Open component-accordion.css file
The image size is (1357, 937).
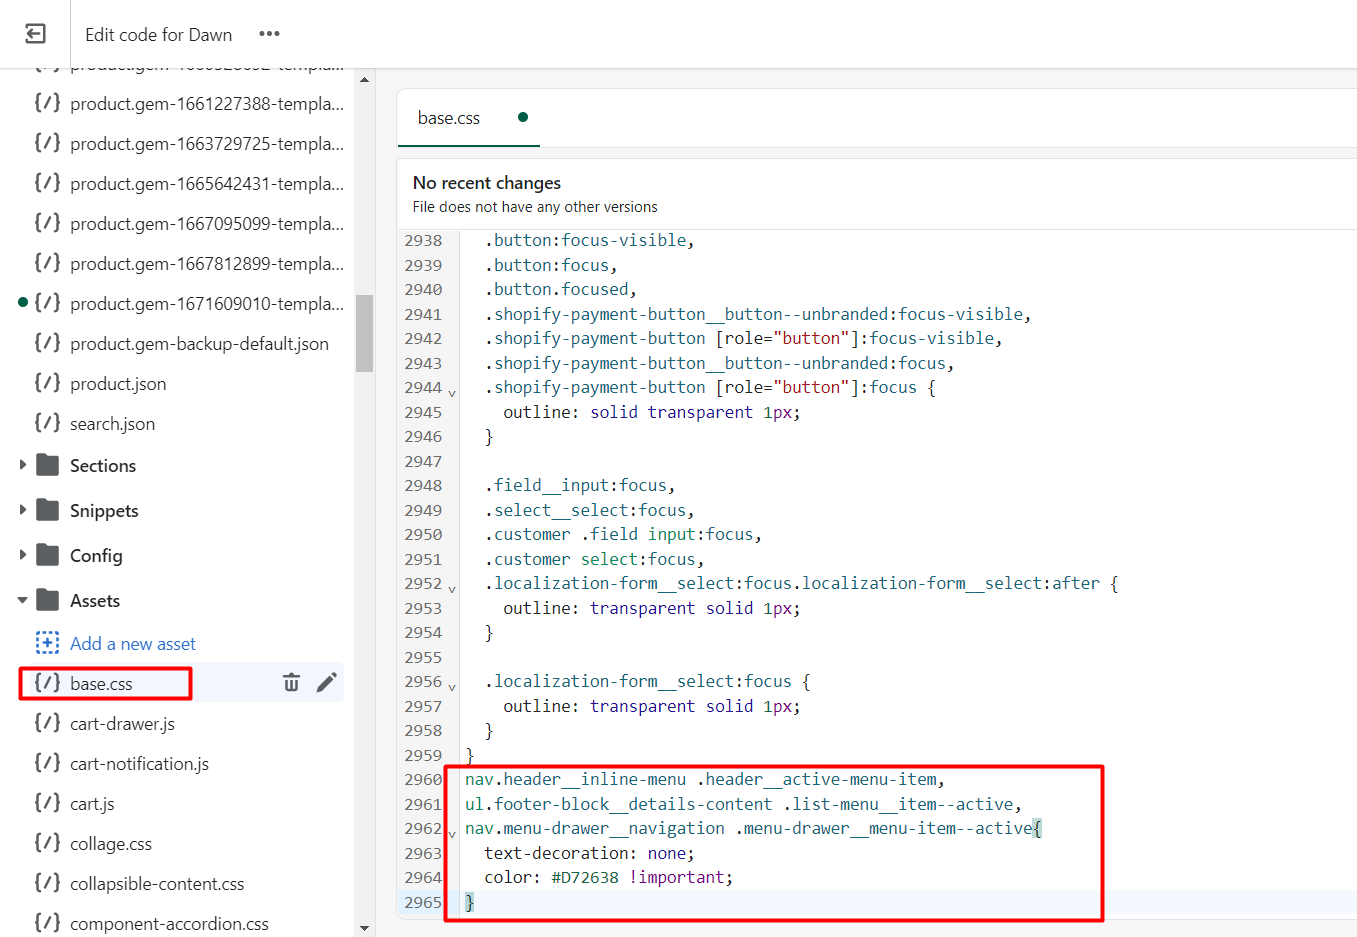pyautogui.click(x=169, y=923)
